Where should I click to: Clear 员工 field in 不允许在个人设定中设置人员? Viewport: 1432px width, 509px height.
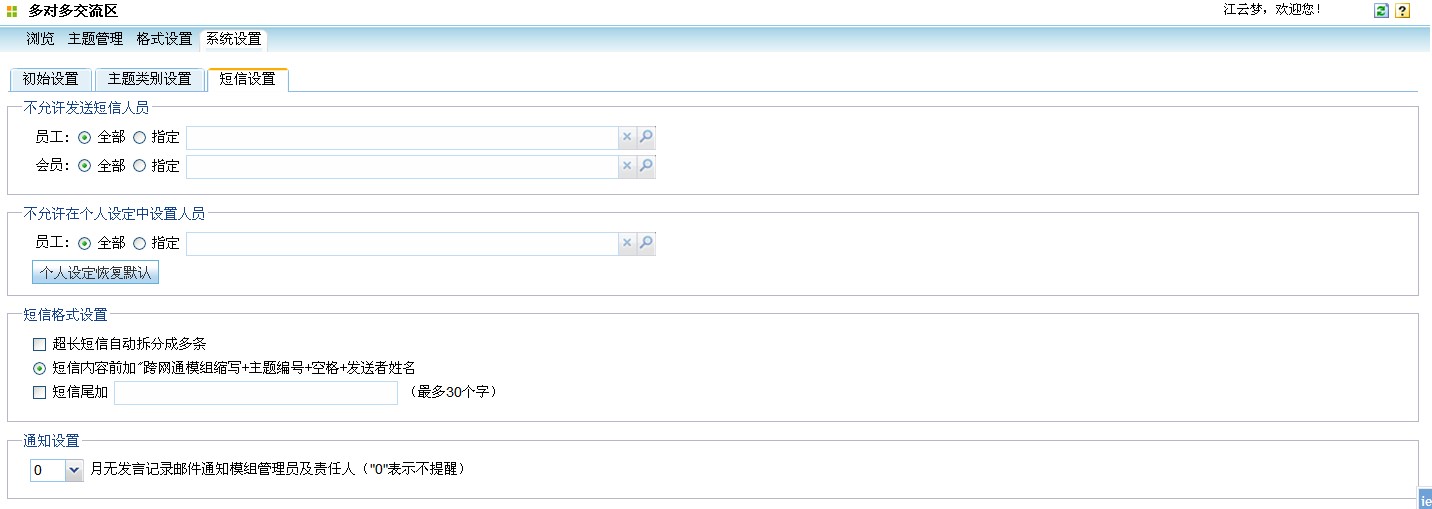[627, 243]
